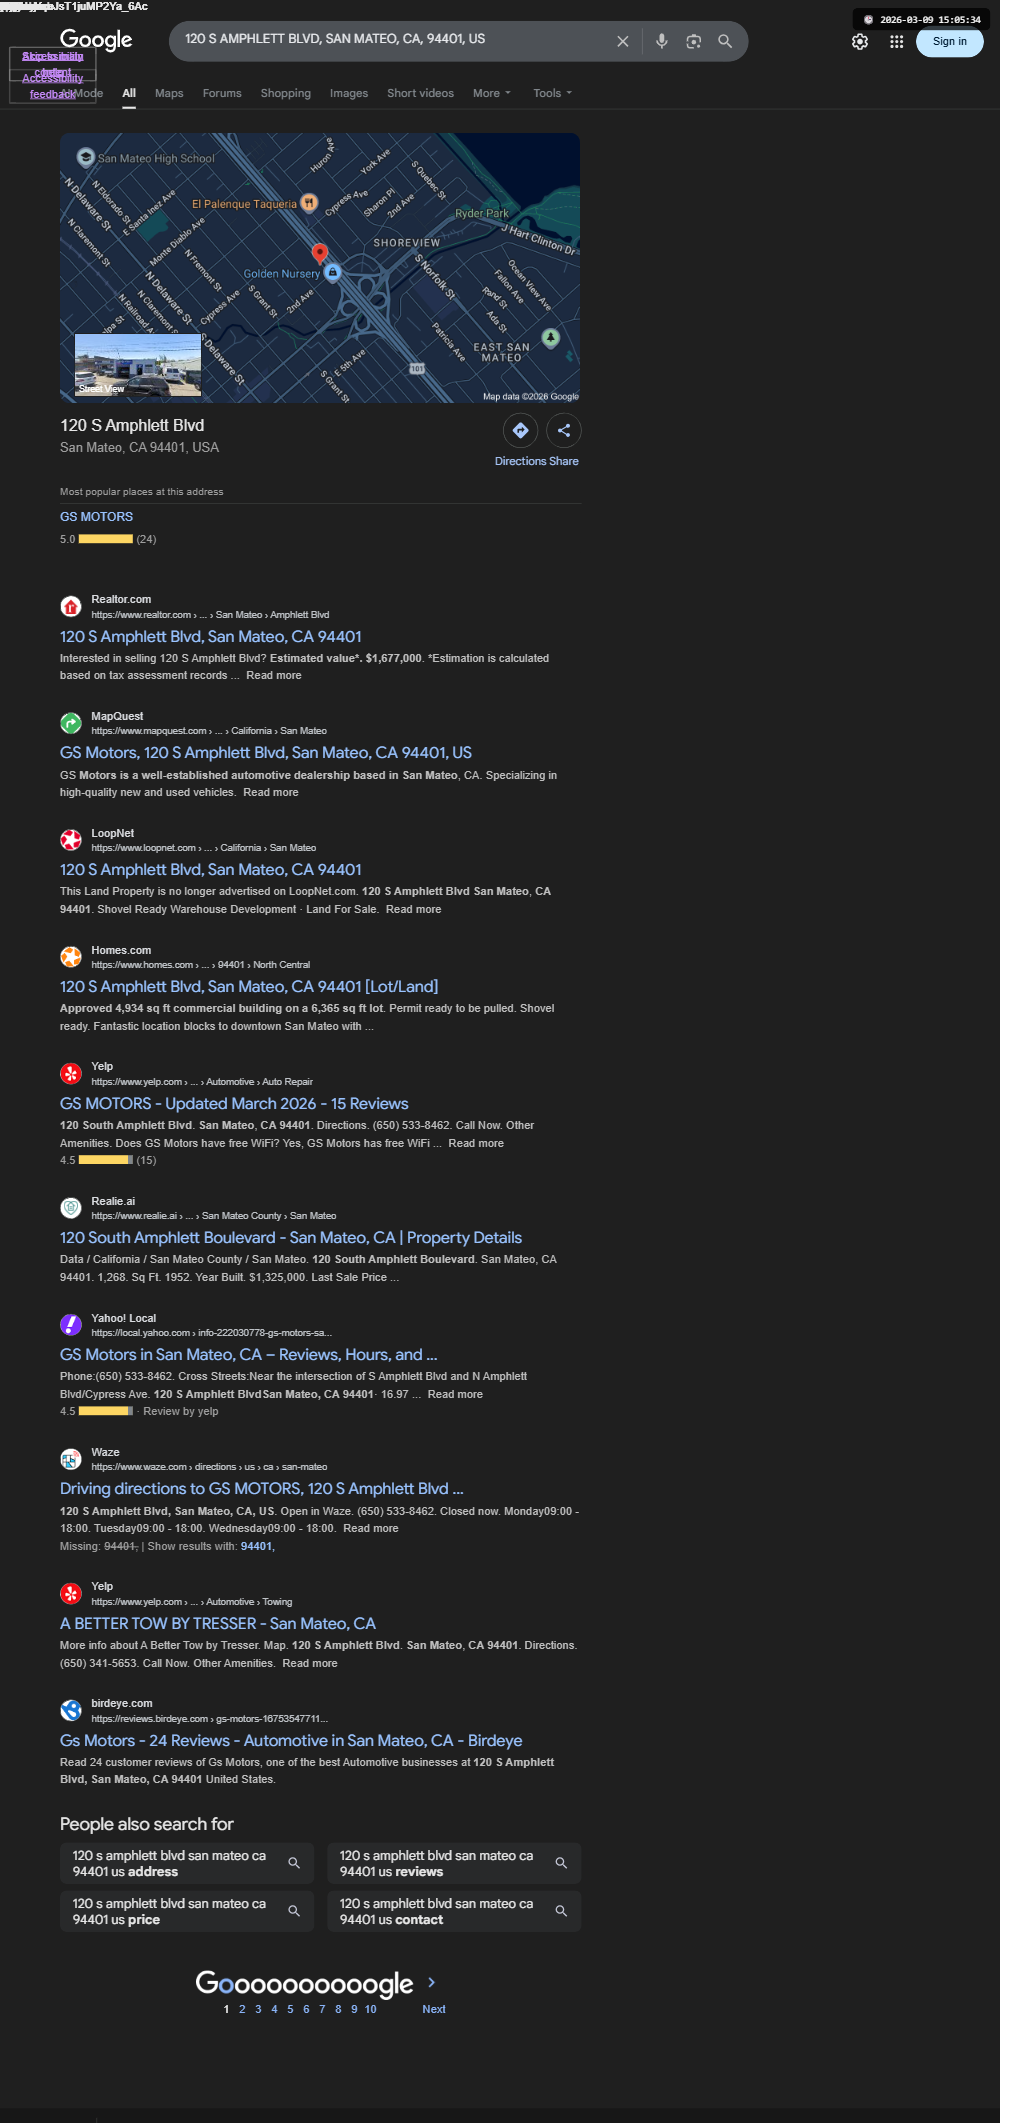Clear the search box text
The width and height of the screenshot is (1012, 2123).
622,41
